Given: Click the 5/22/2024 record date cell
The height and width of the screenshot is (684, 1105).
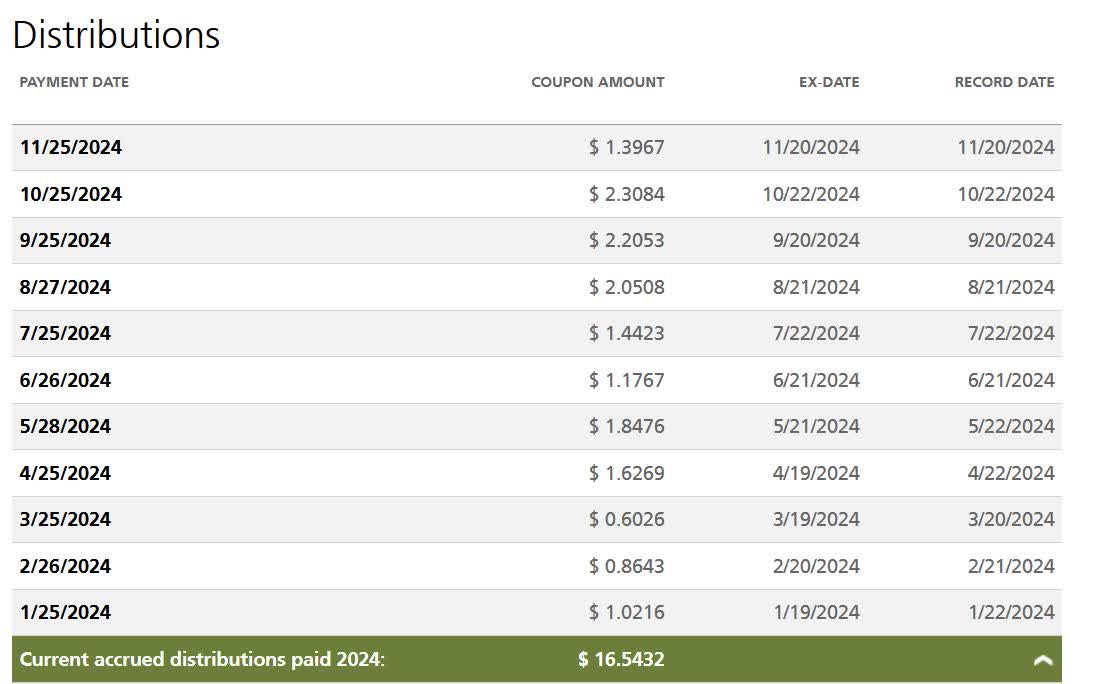Looking at the screenshot, I should [1011, 426].
